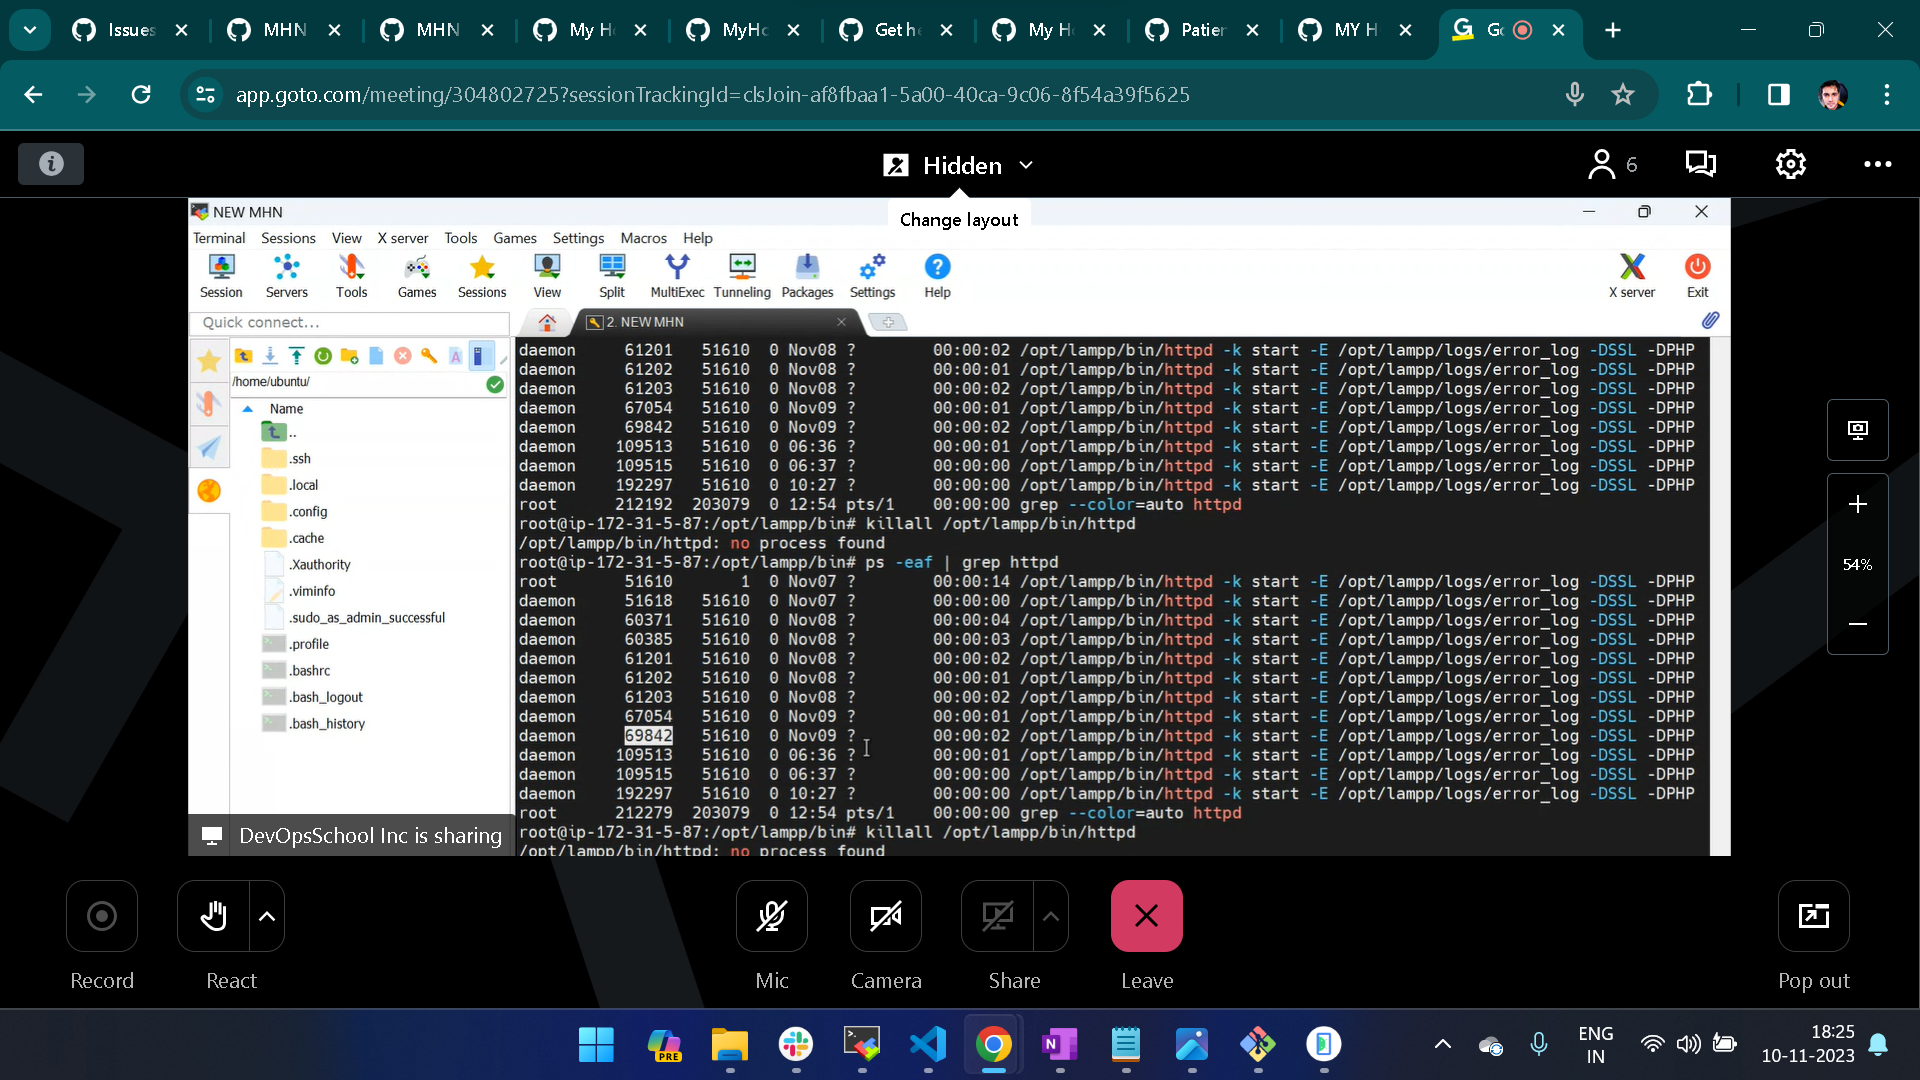
Task: Open the meeting chat panel
Action: pyautogui.click(x=1700, y=164)
